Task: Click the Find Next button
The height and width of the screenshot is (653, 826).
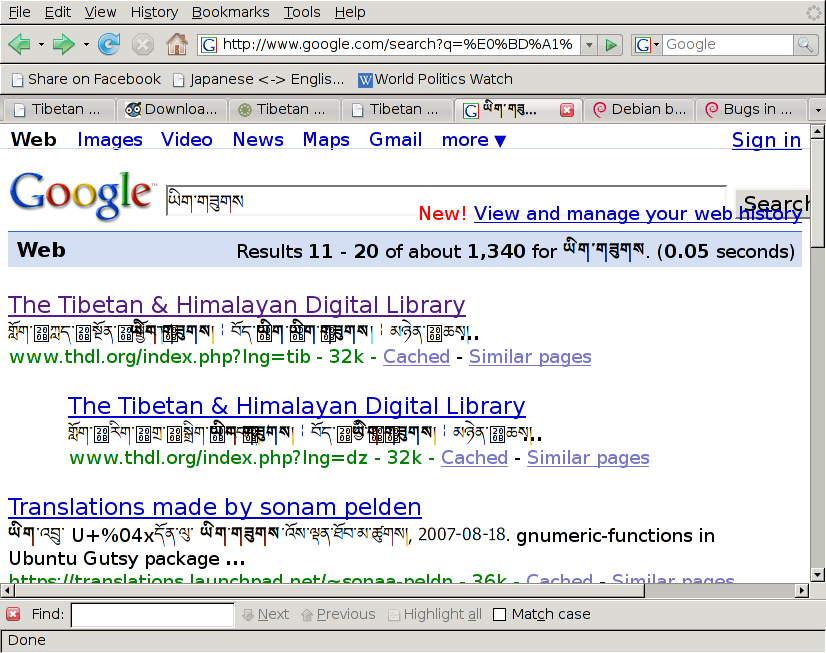Action: pos(266,615)
